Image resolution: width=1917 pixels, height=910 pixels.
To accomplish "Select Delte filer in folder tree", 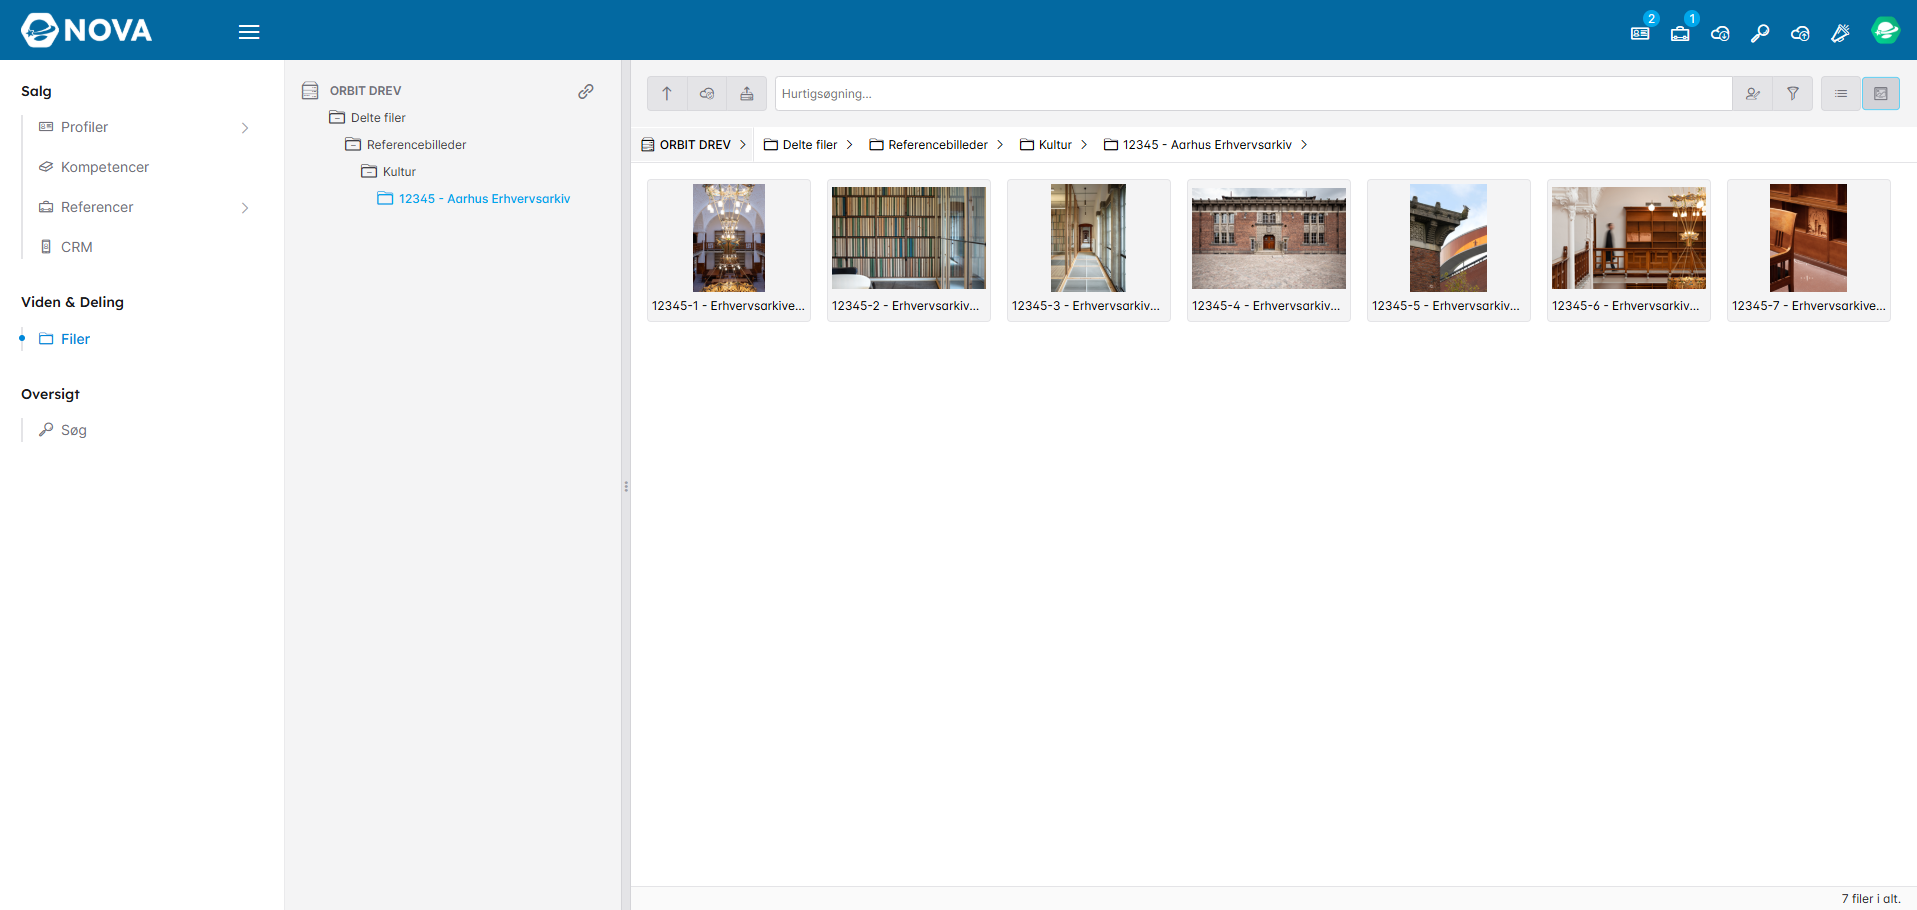I will [368, 118].
